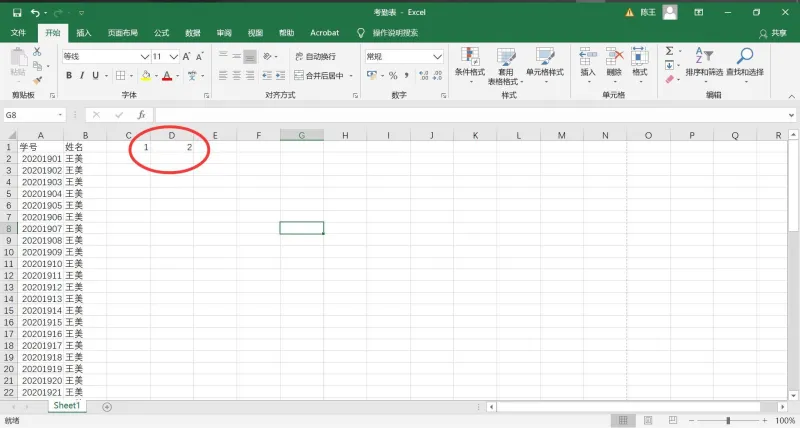The image size is (800, 428).
Task: Open the font size dropdown
Action: point(173,56)
